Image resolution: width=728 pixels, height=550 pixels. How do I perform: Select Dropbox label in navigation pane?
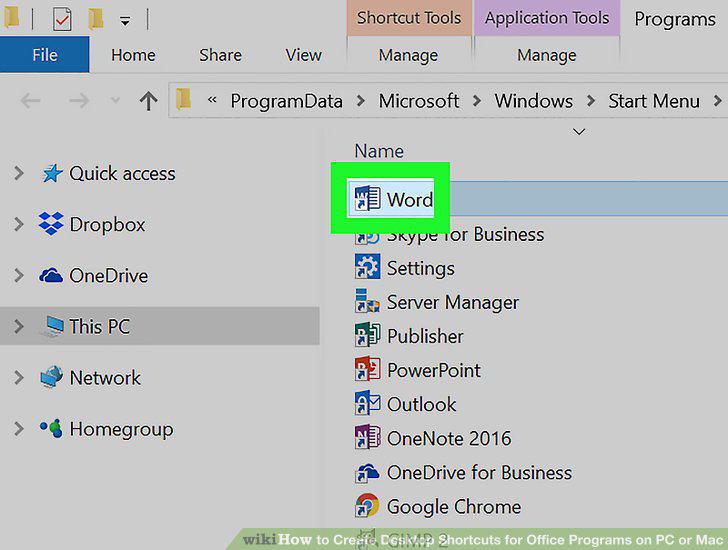[107, 225]
